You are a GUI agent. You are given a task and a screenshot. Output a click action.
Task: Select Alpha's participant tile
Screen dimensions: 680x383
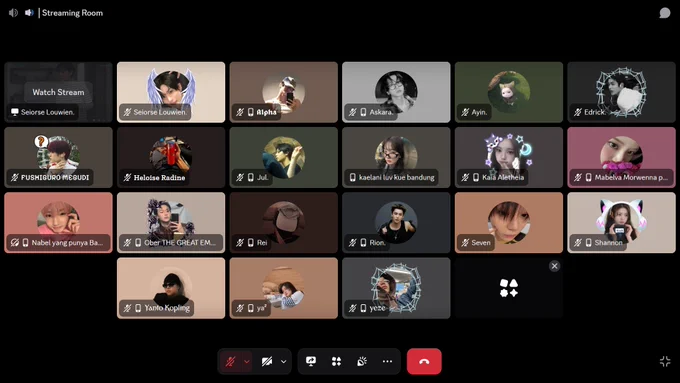284,92
